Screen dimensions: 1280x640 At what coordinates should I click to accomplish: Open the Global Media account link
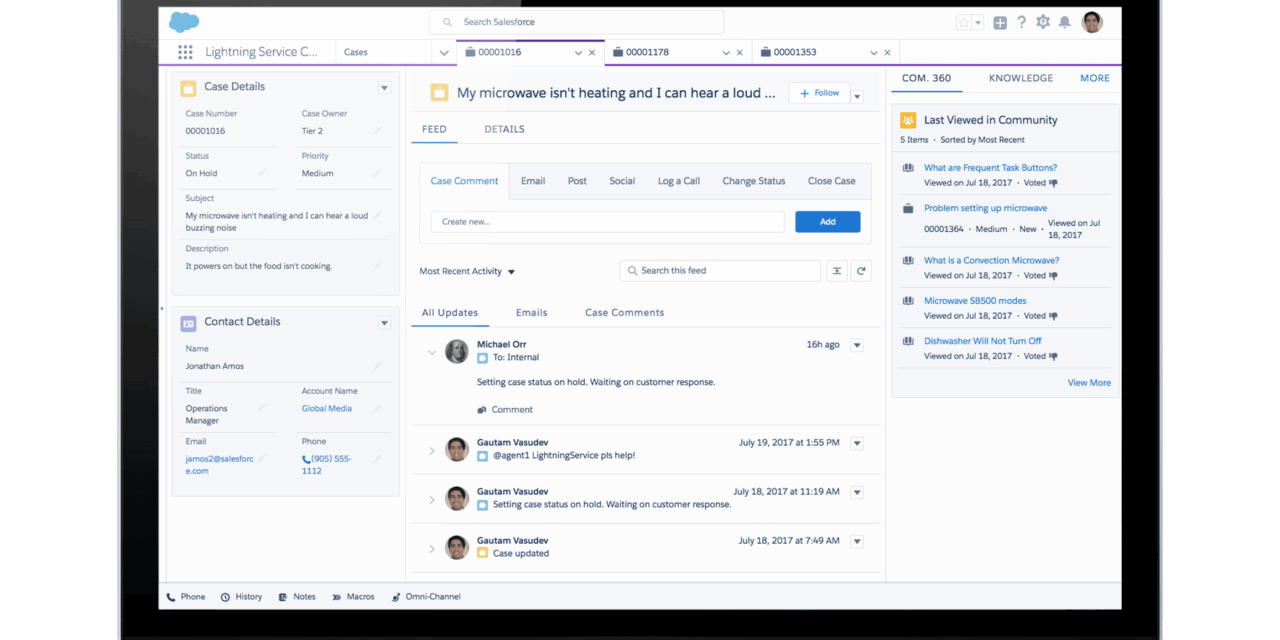[x=327, y=408]
